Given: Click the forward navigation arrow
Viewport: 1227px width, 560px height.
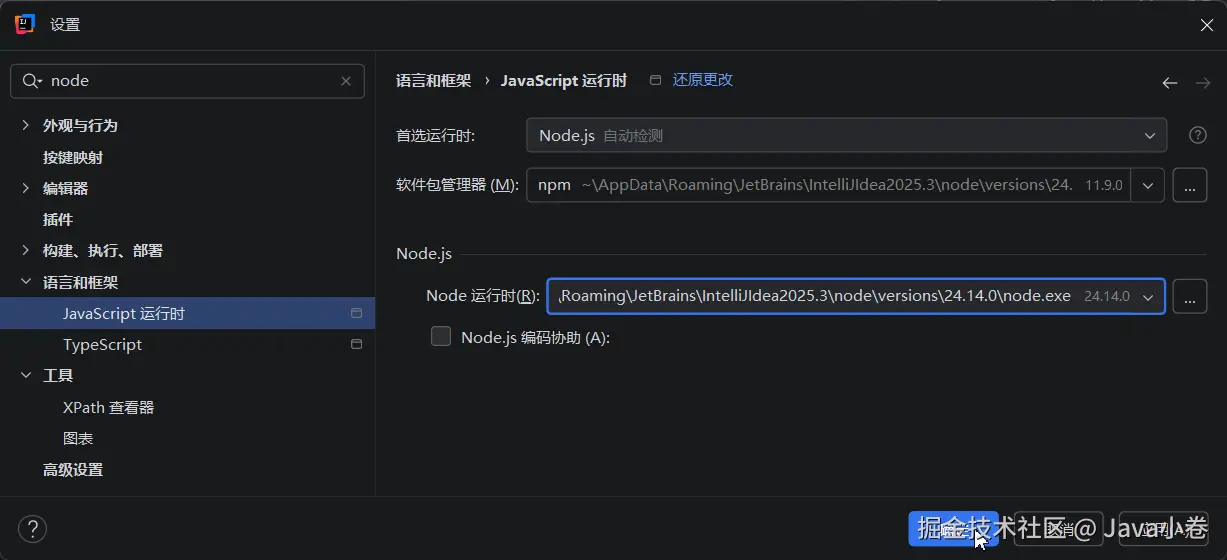Looking at the screenshot, I should (1202, 83).
